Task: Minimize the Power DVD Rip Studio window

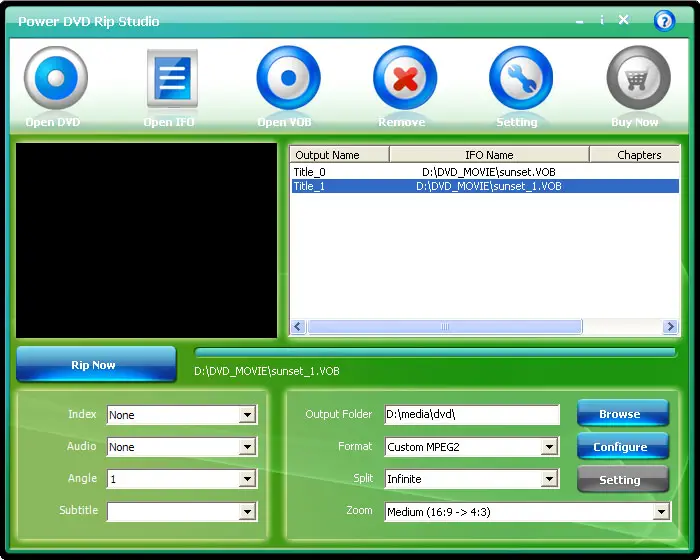Action: point(579,21)
